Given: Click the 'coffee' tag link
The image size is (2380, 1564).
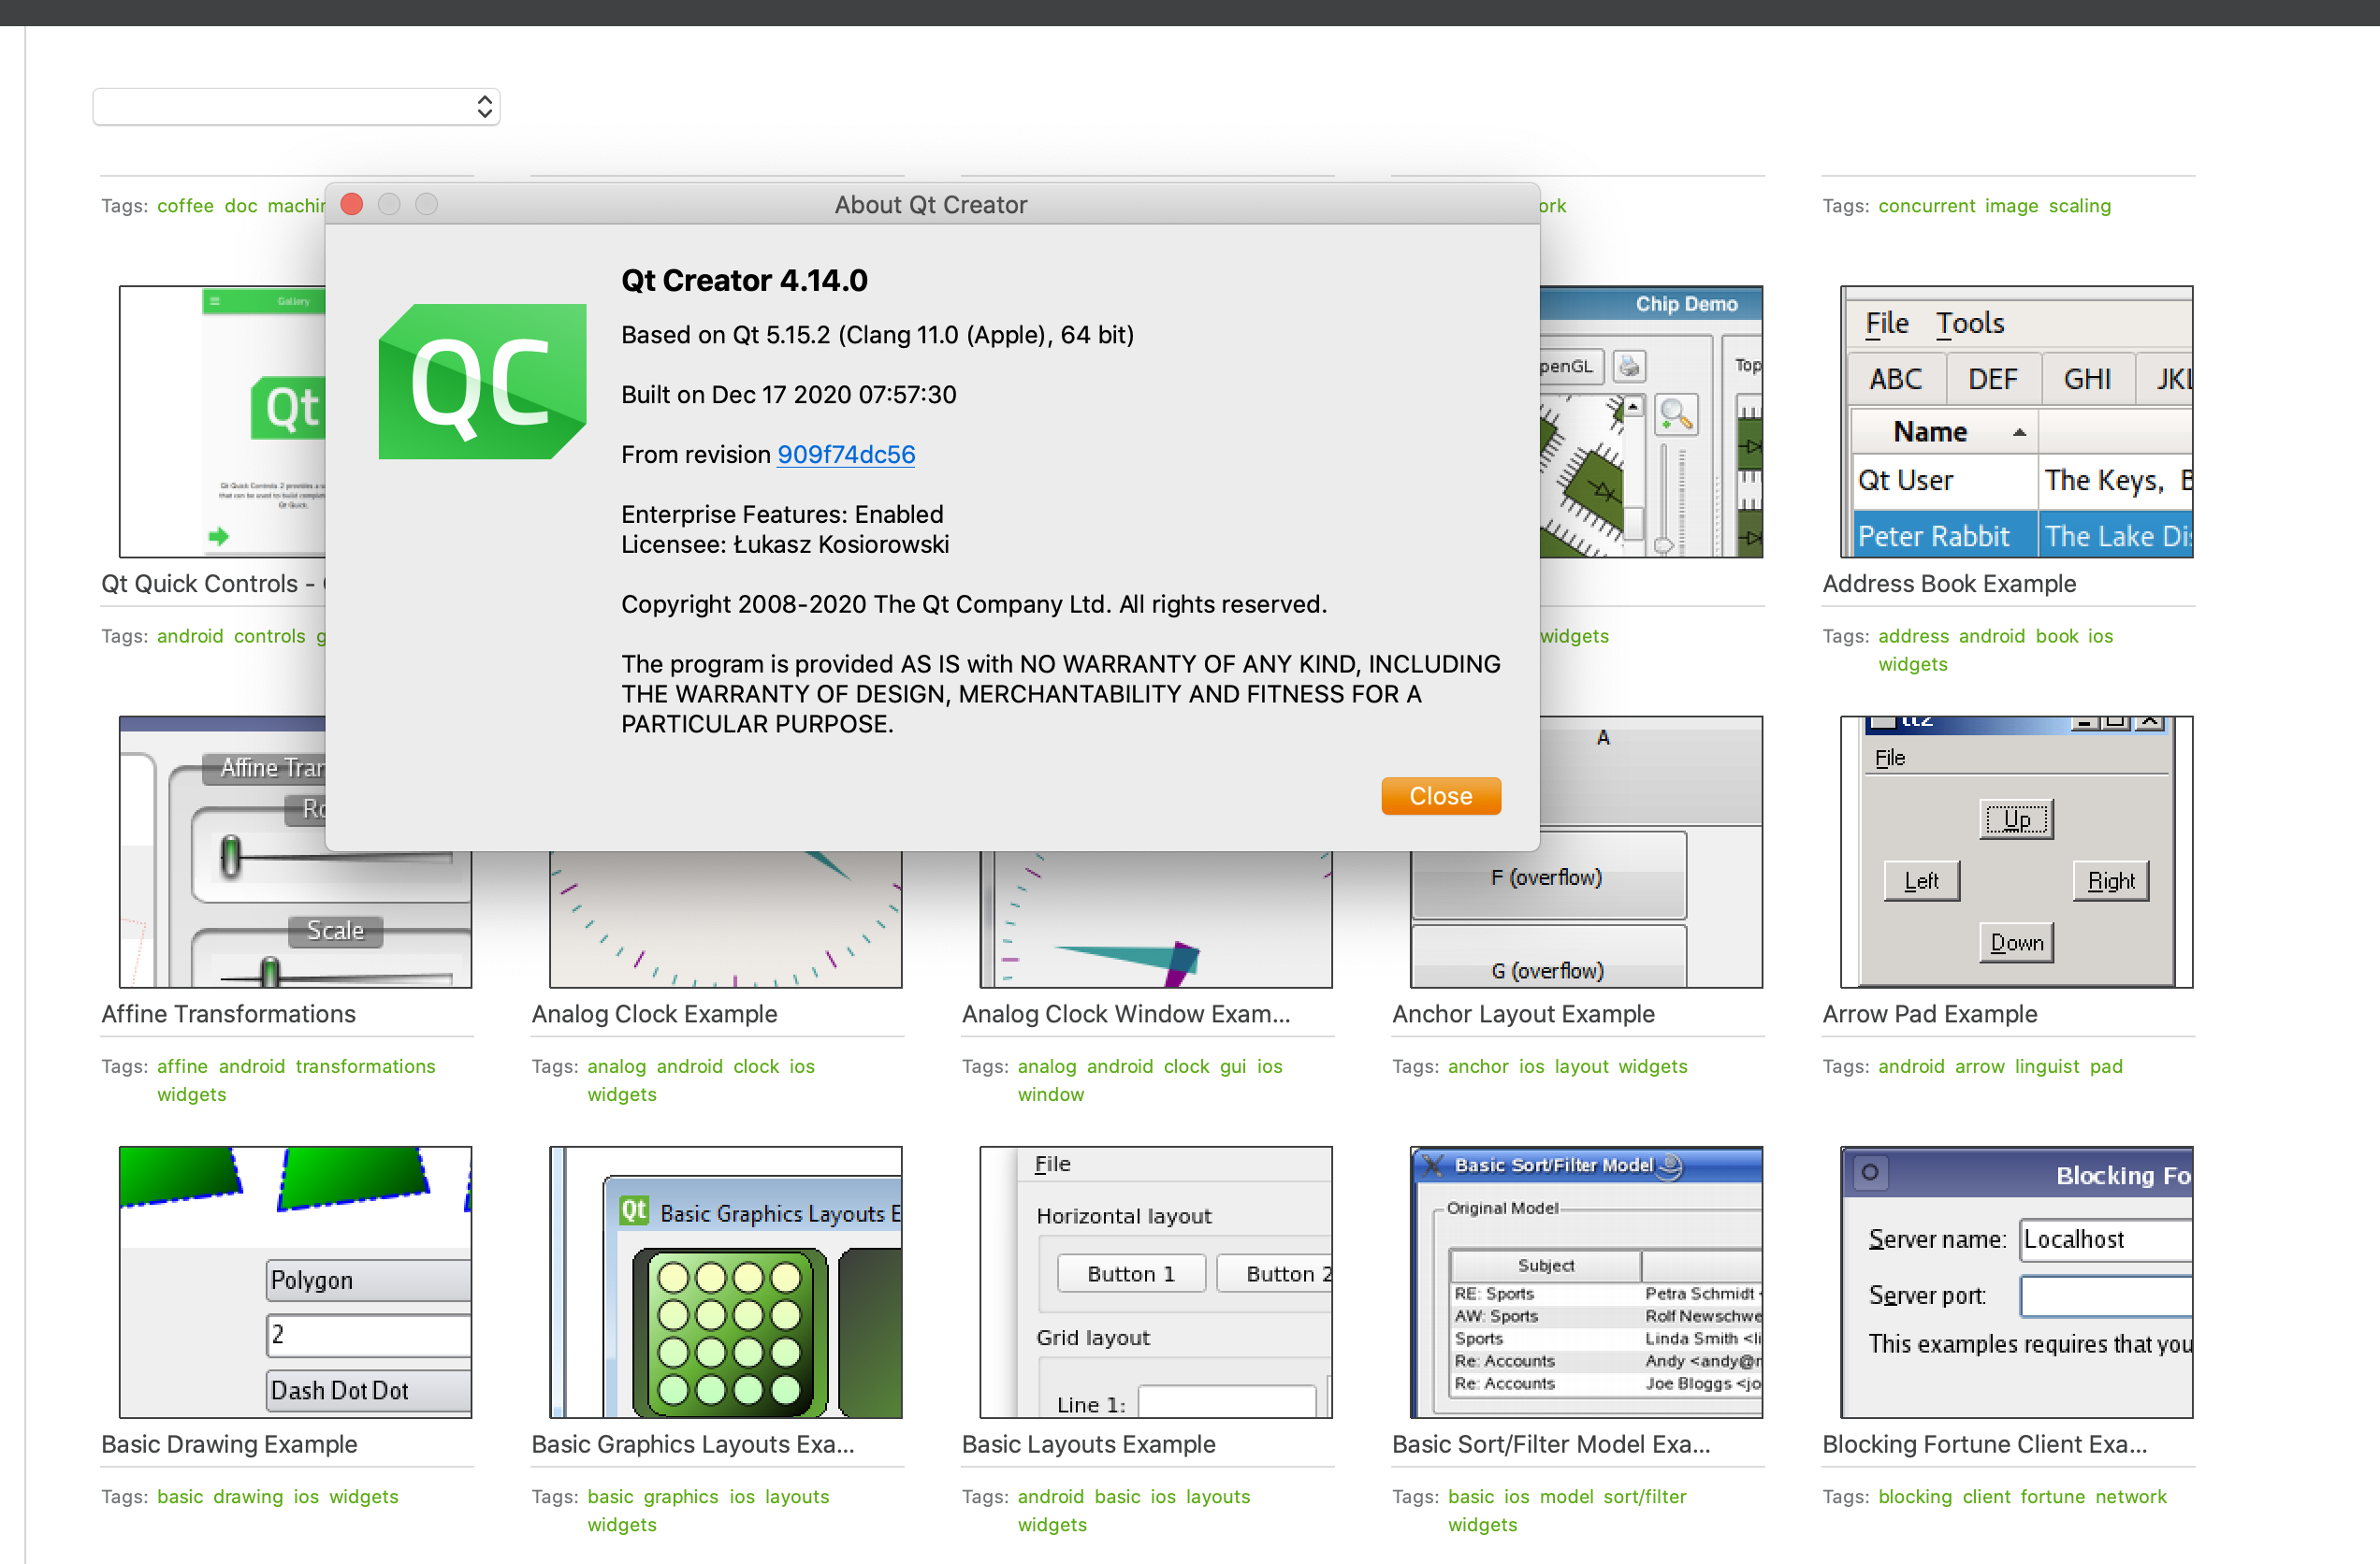Looking at the screenshot, I should click(x=185, y=206).
